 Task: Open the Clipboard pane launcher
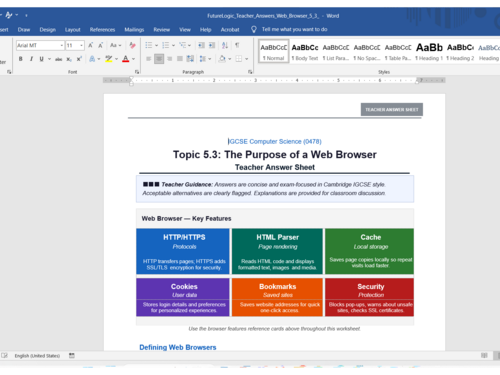pos(9,72)
